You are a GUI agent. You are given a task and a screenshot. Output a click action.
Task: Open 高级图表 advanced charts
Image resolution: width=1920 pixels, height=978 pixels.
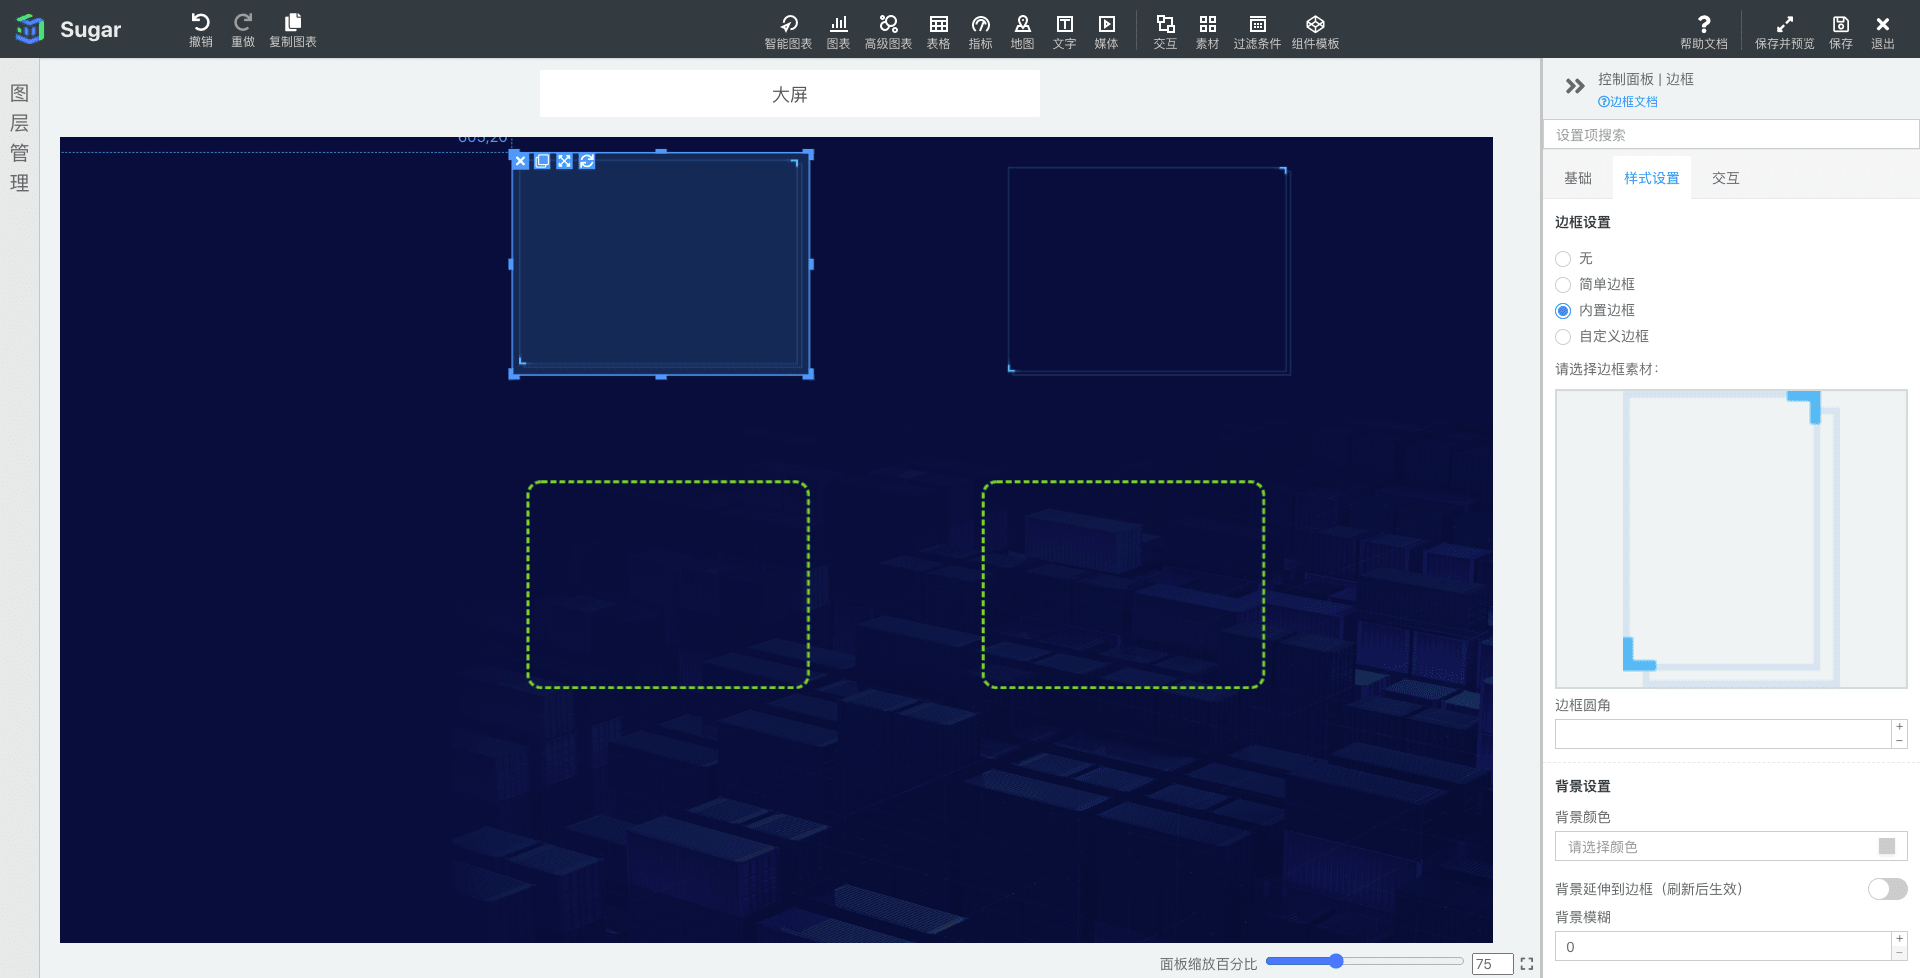pos(888,32)
